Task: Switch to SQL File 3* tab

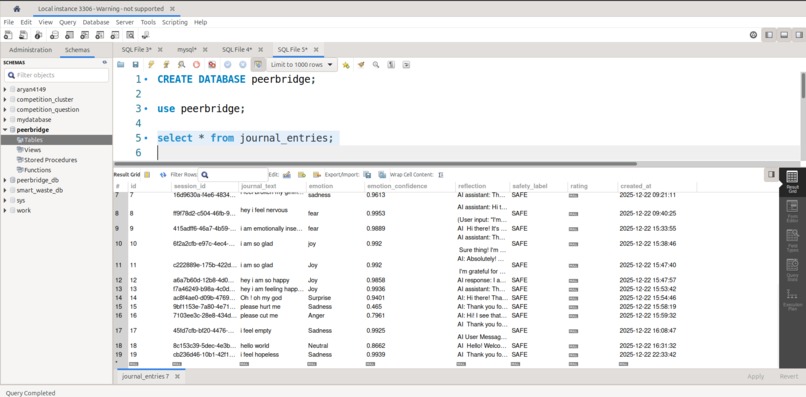Action: [136, 49]
